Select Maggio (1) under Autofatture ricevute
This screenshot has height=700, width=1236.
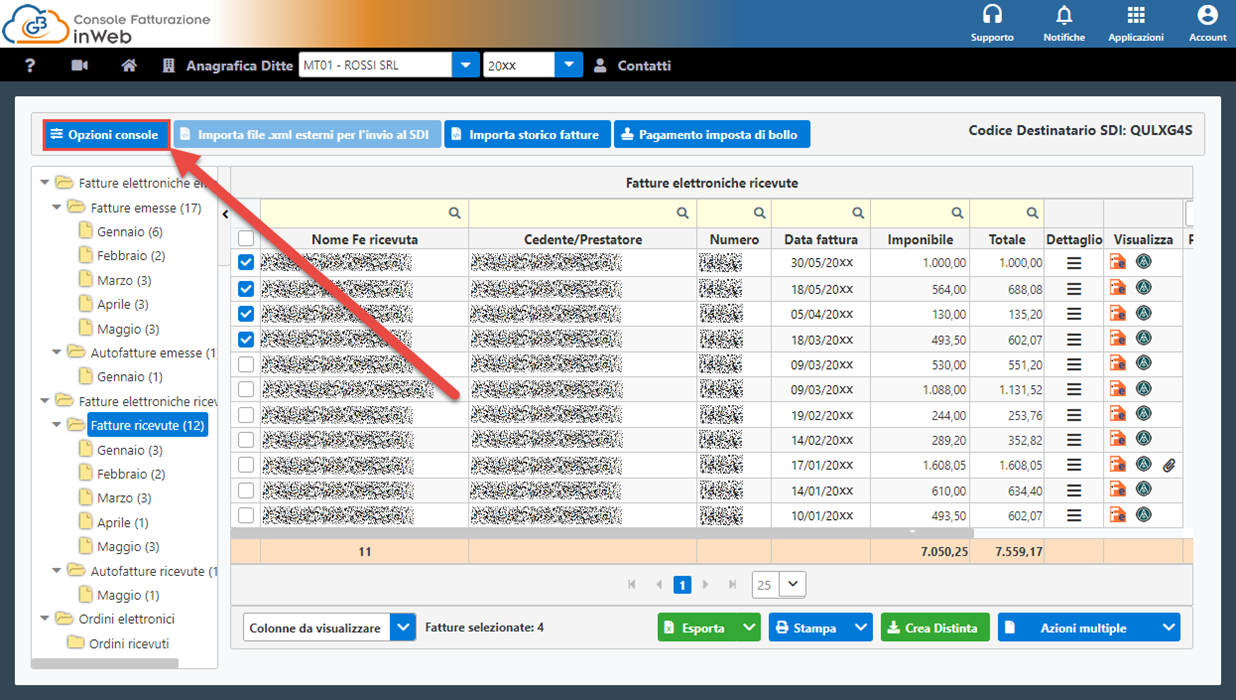[128, 595]
